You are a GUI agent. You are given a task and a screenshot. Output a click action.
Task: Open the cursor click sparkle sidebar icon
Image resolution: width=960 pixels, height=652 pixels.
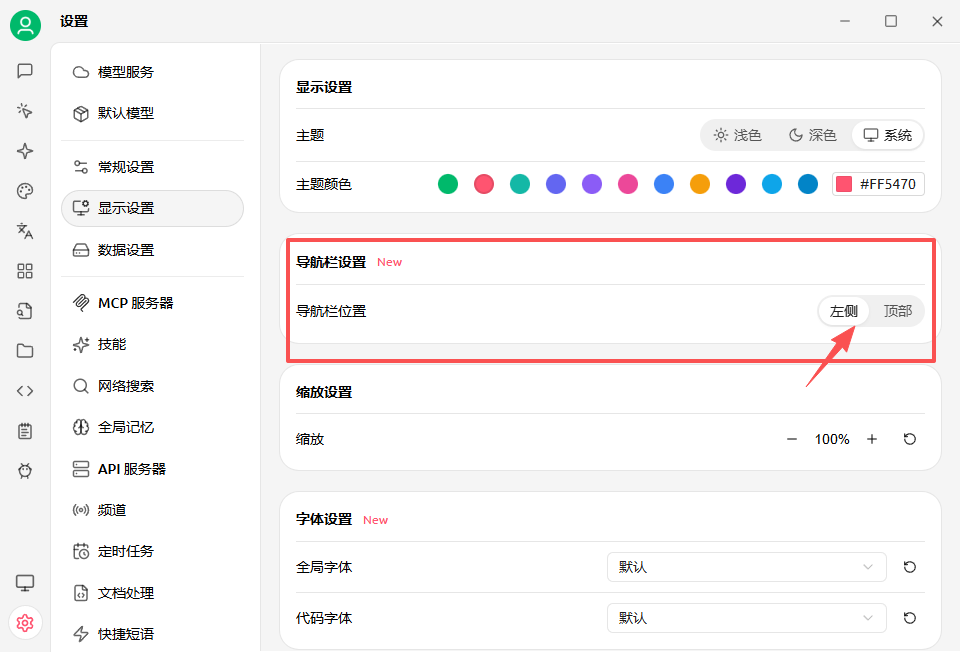25,111
